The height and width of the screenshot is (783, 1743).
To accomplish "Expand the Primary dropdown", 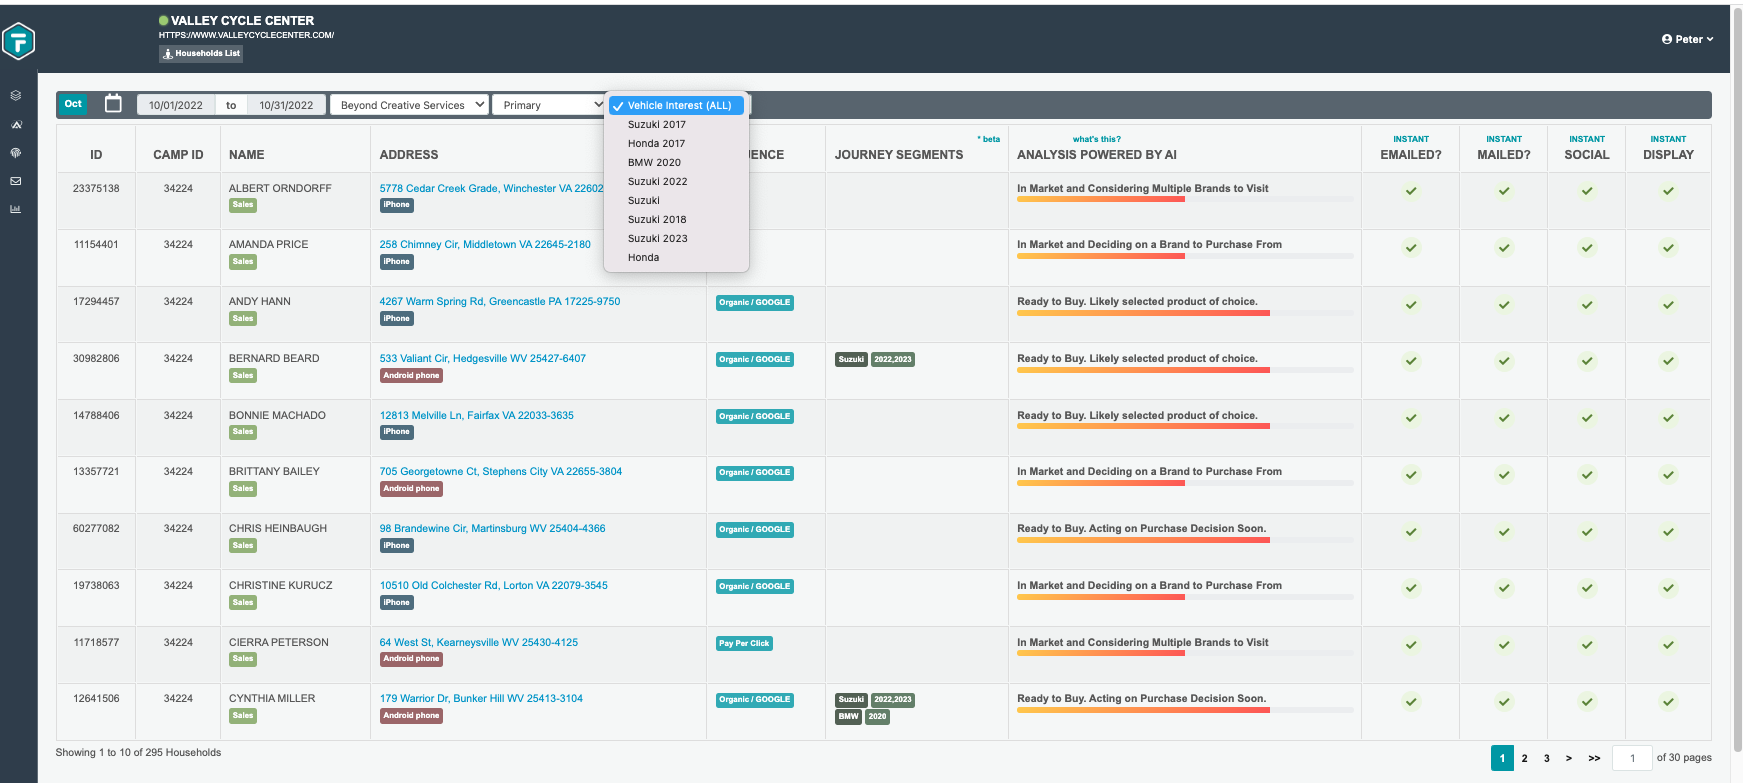I will [x=549, y=105].
